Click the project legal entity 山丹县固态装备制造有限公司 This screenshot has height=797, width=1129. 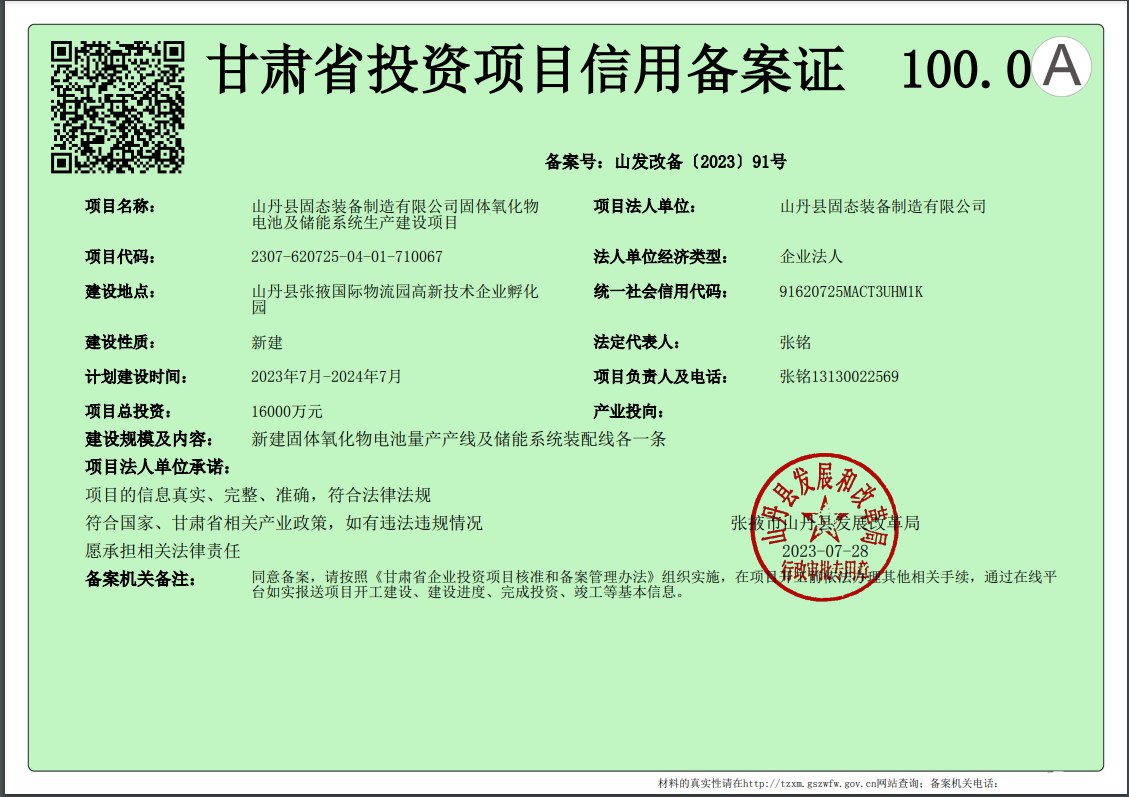882,207
